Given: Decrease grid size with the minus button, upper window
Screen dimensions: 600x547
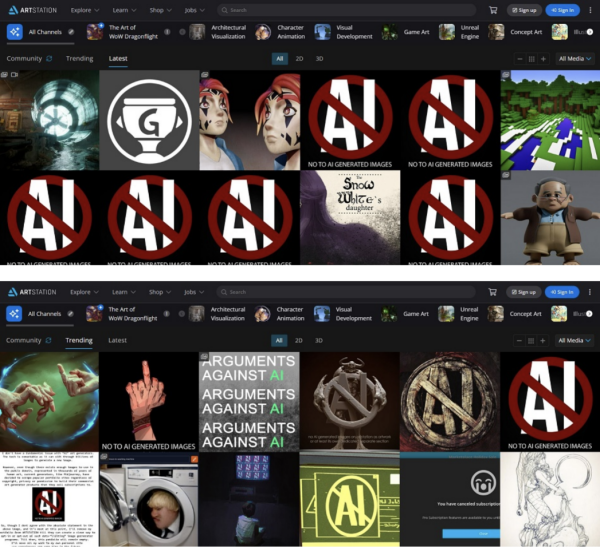Looking at the screenshot, I should click(520, 59).
